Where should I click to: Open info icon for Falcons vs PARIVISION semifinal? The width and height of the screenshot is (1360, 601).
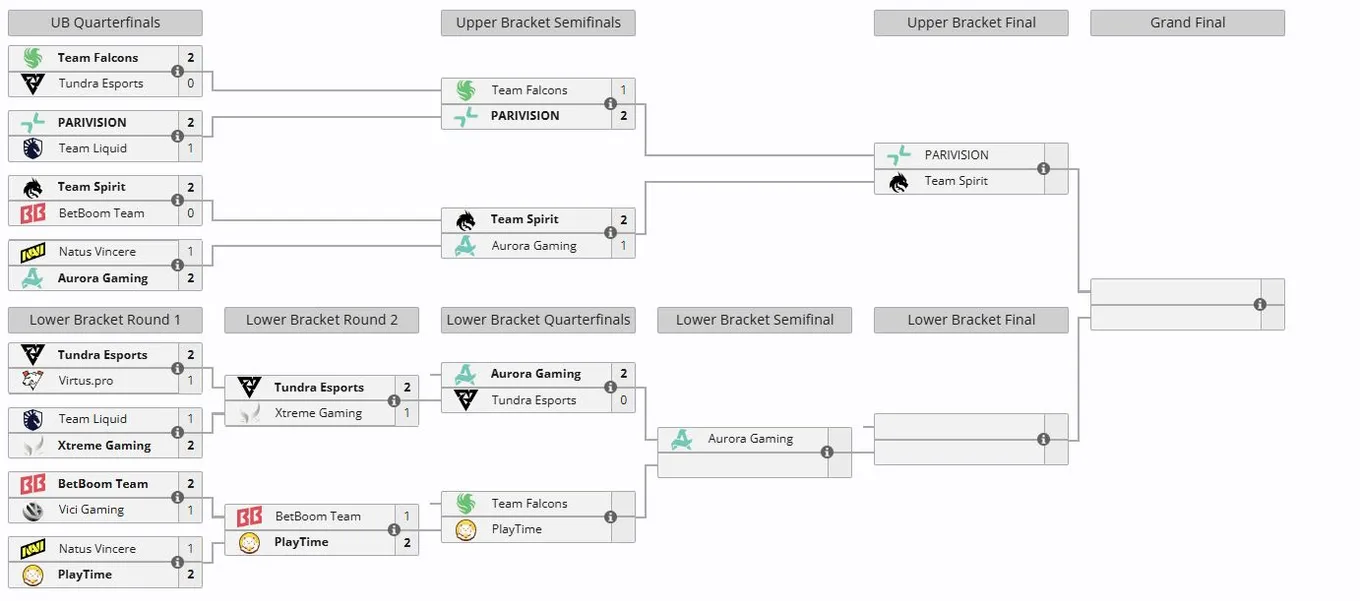[610, 103]
